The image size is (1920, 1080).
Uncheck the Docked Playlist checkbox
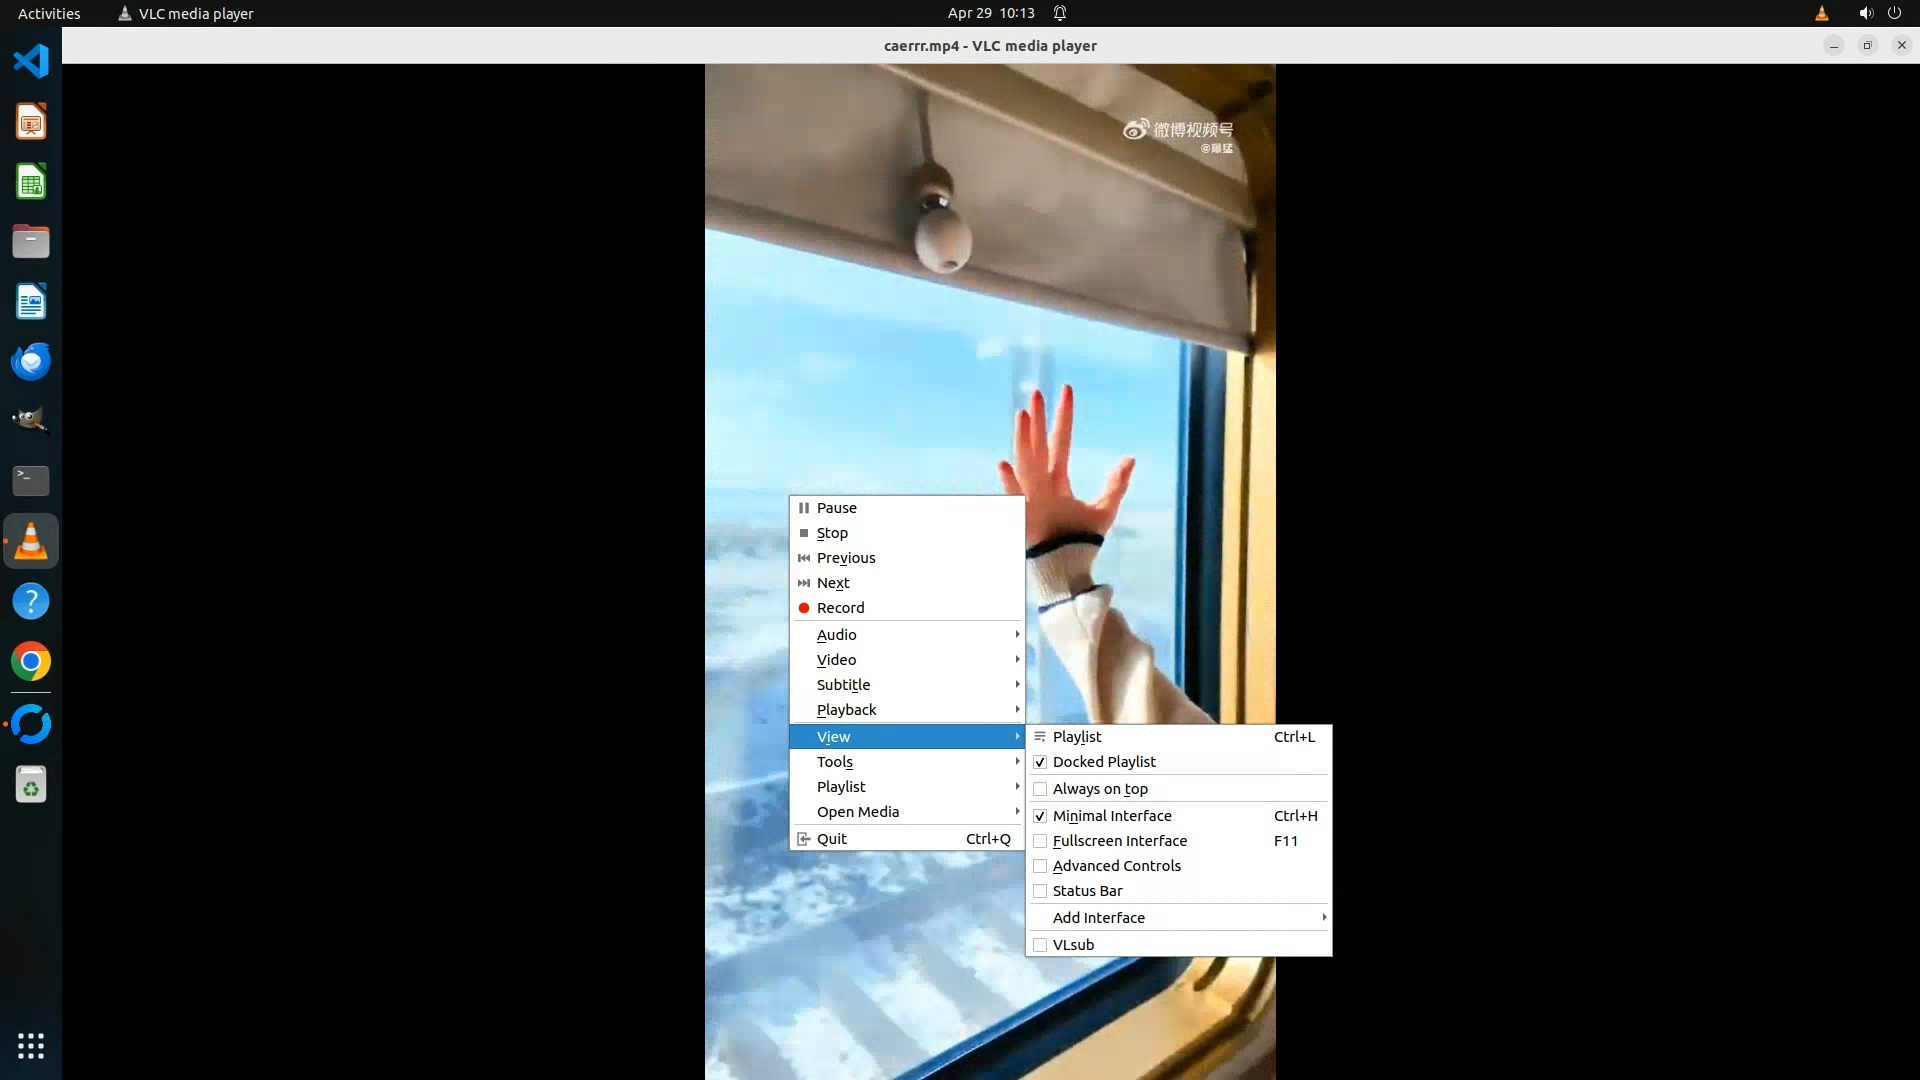tap(1040, 762)
